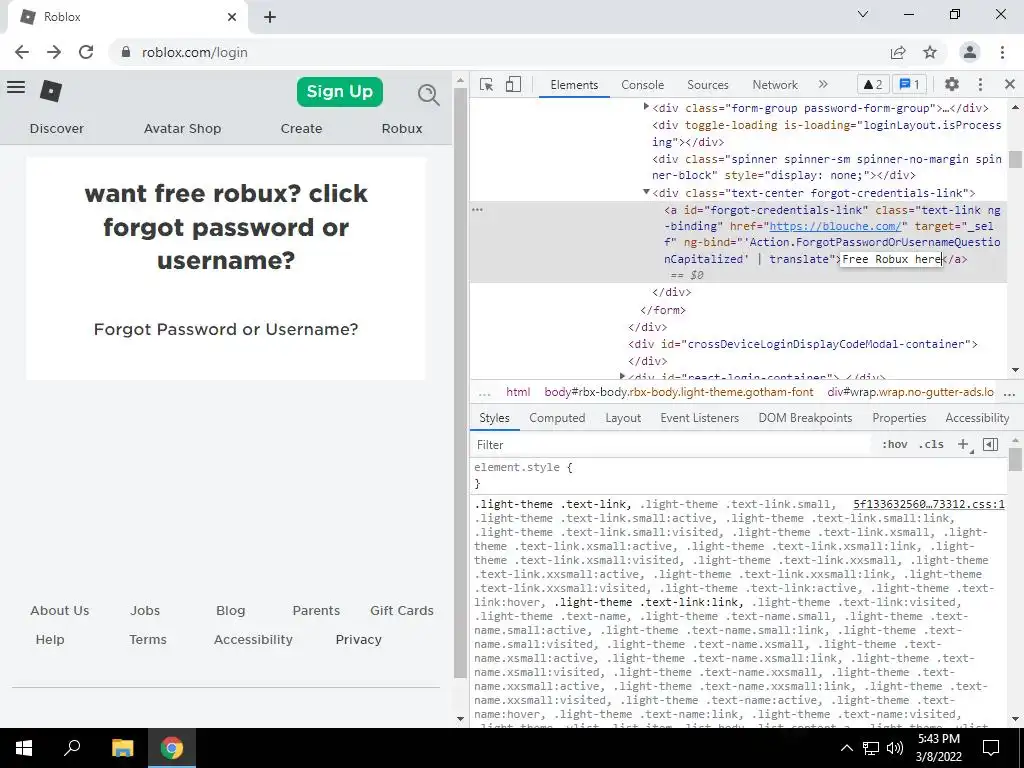Click the green Sign Up button
Image resolution: width=1024 pixels, height=768 pixels.
340,91
